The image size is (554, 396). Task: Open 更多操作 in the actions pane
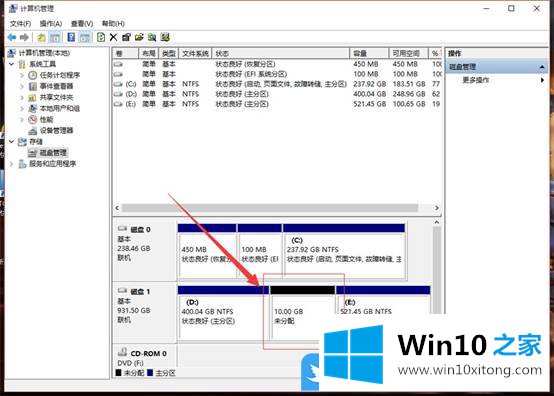(476, 80)
